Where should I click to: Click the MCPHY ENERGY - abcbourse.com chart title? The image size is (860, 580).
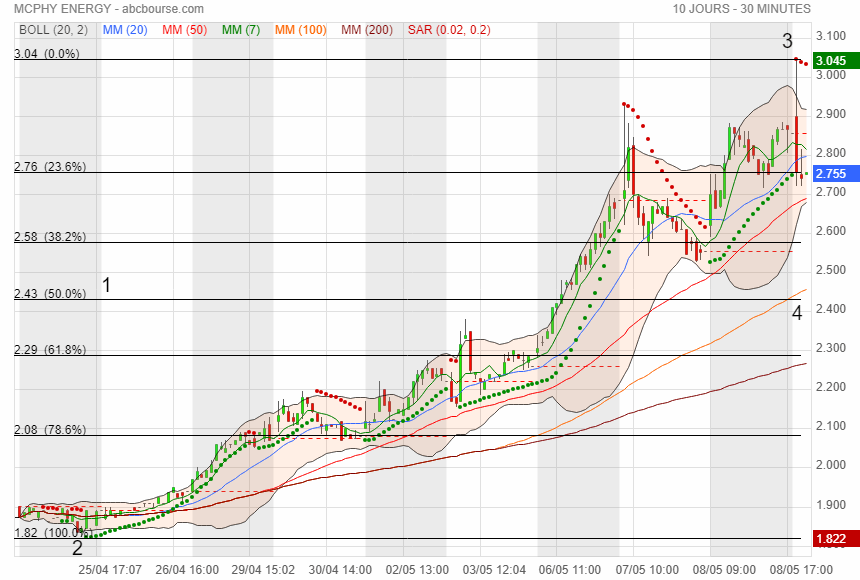[x=109, y=9]
